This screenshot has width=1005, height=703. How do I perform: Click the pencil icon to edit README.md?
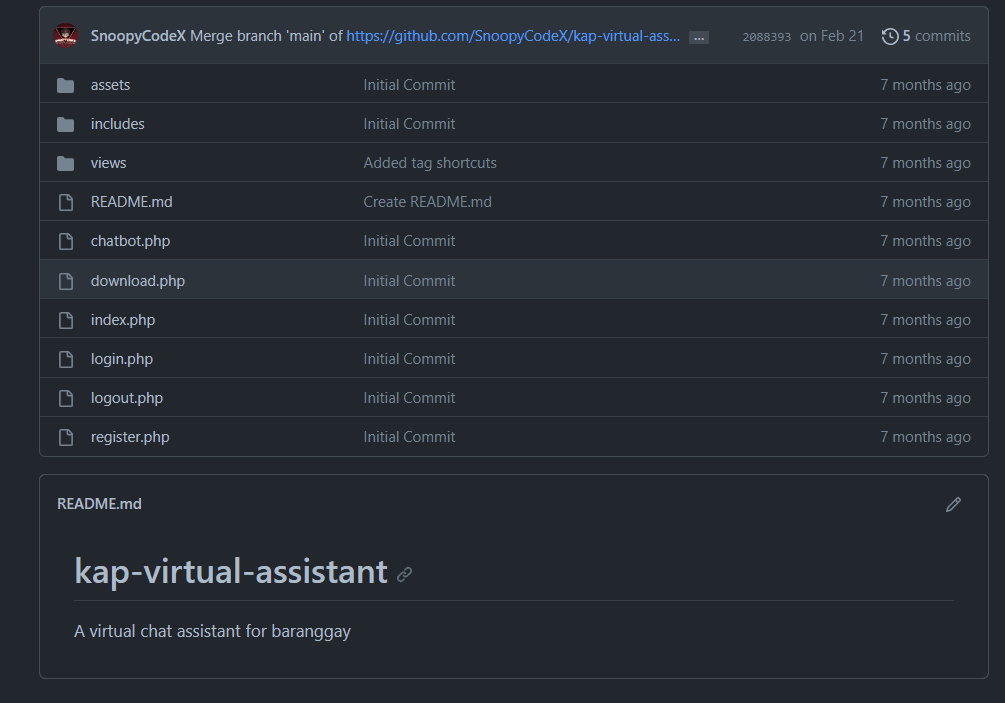pos(953,504)
